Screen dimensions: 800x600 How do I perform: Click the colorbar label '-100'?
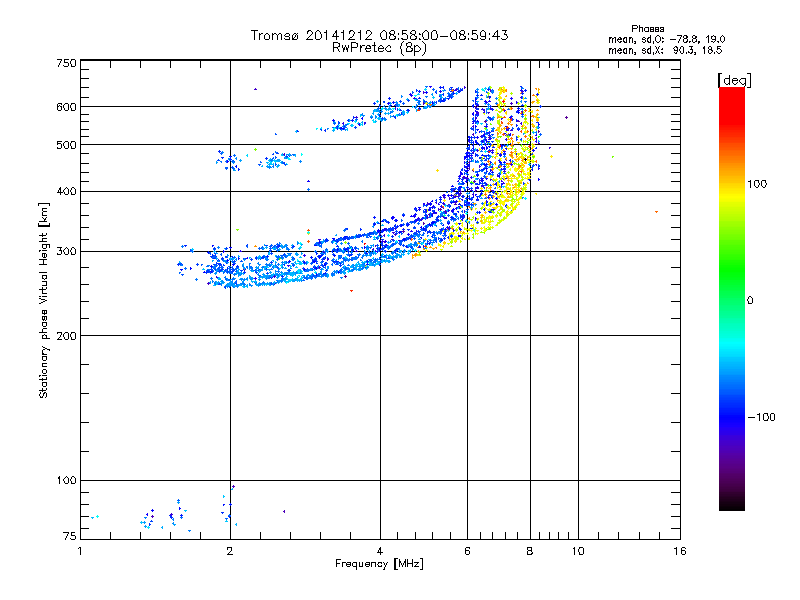761,417
